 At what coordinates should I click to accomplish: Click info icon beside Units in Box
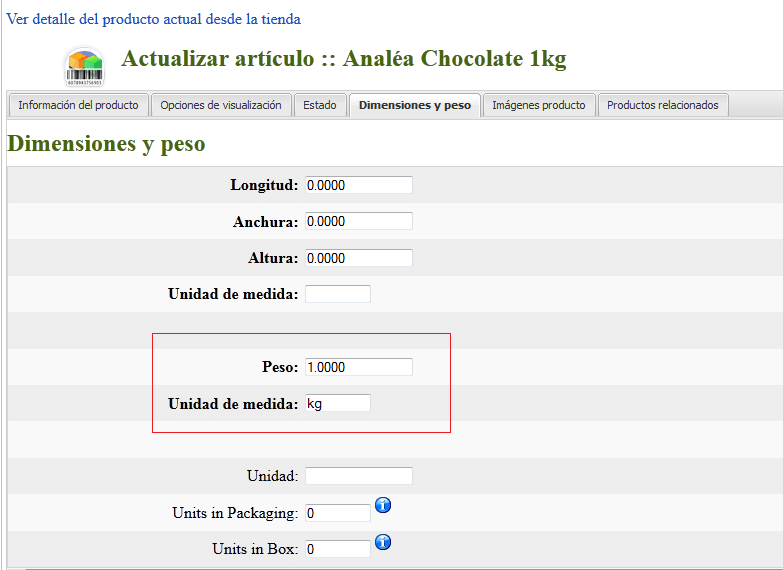click(x=383, y=542)
